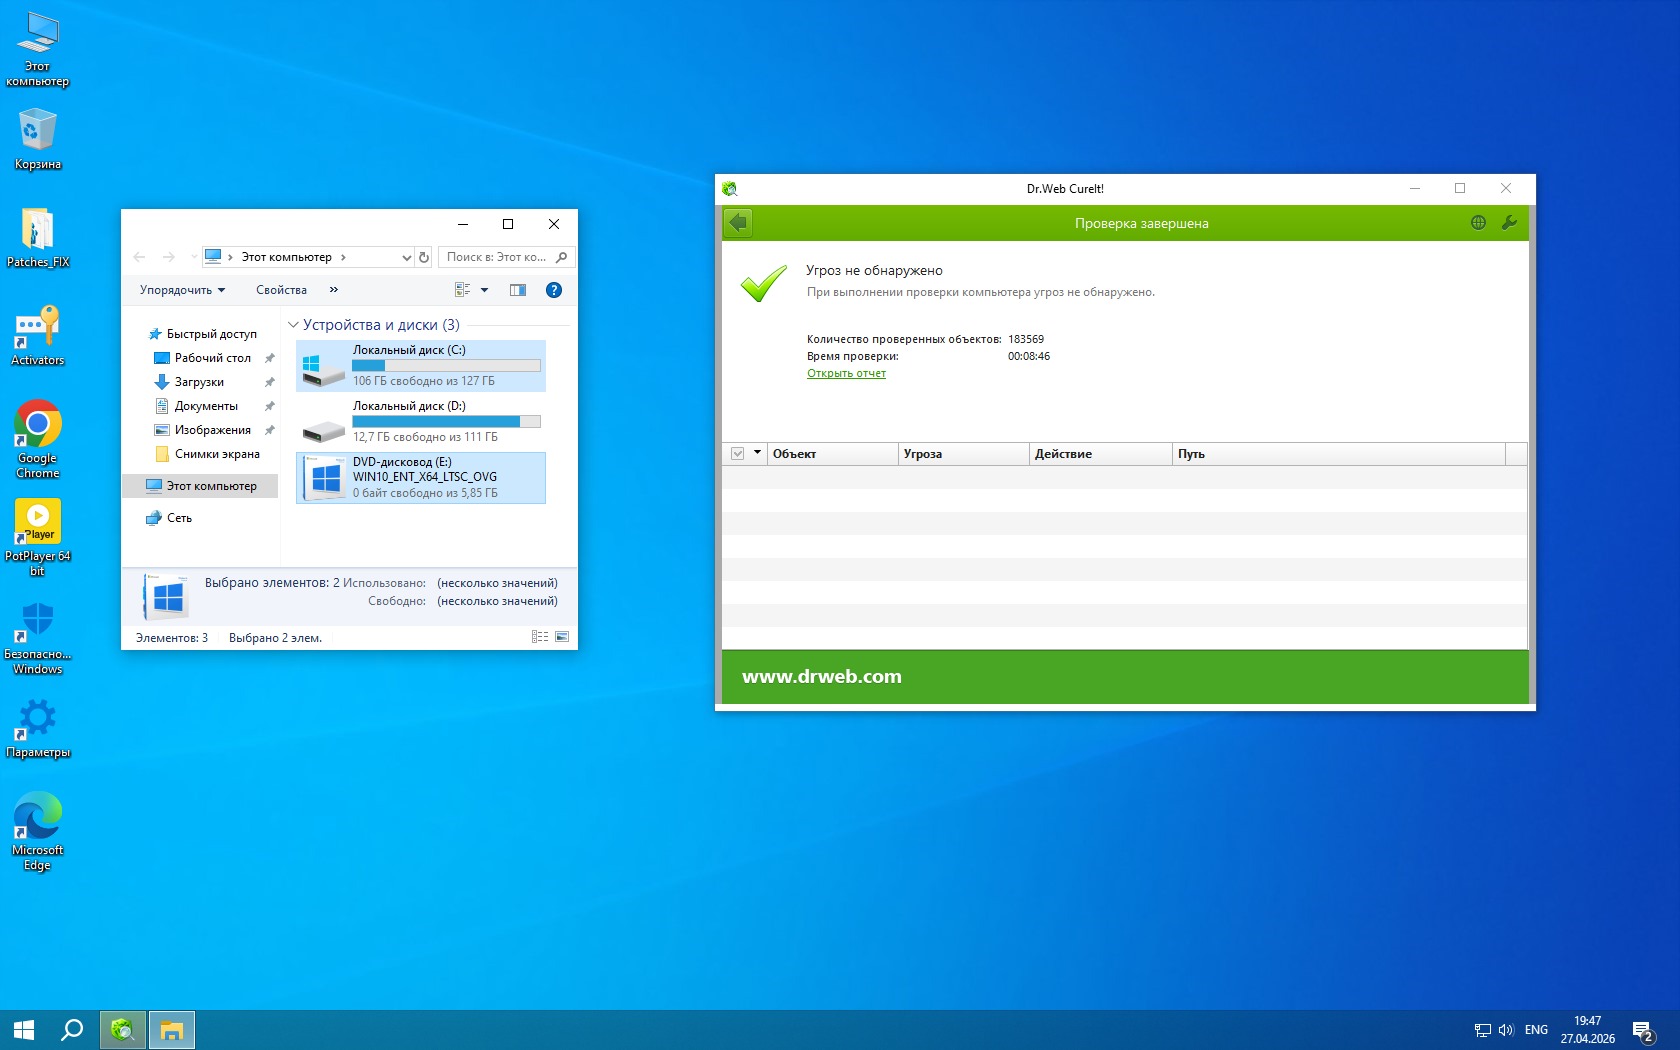Screen dimensions: 1680x1050
Task: Open Dr.Web settings wrench icon
Action: 1509,223
